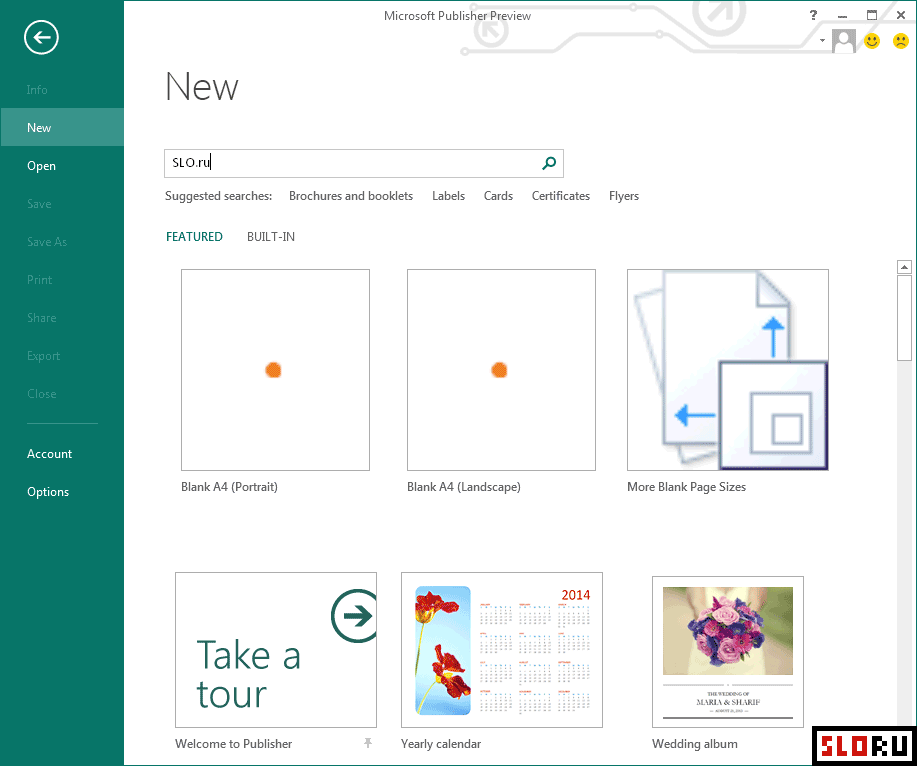Open the Take a tour template
917x766 pixels.
[276, 650]
